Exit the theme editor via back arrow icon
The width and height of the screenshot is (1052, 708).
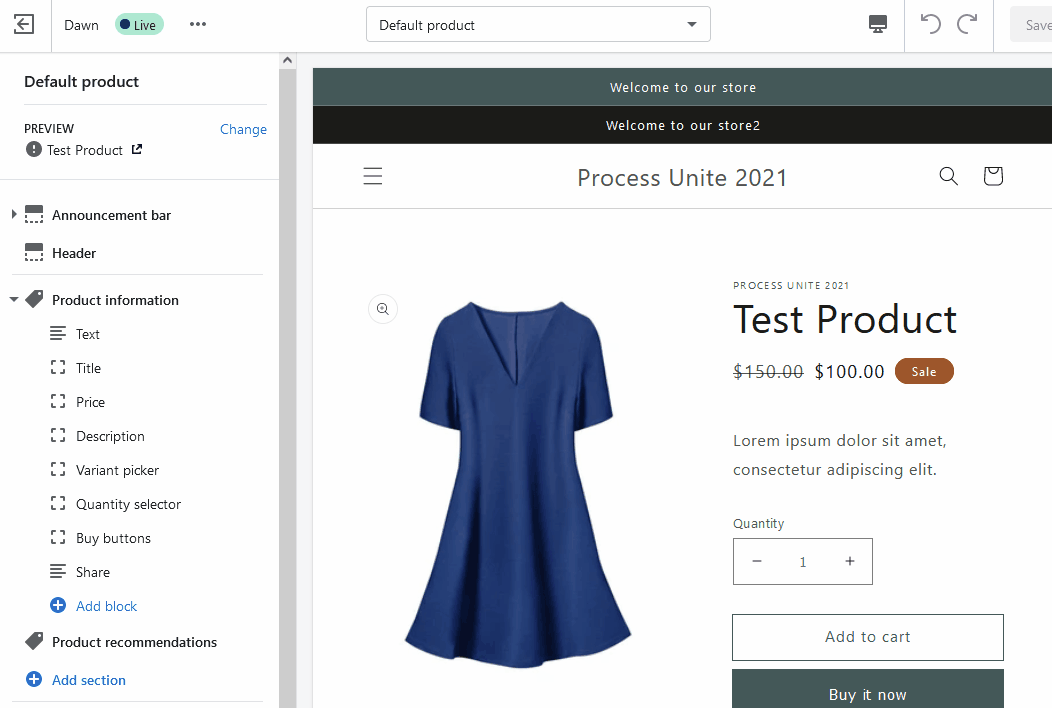coord(23,25)
